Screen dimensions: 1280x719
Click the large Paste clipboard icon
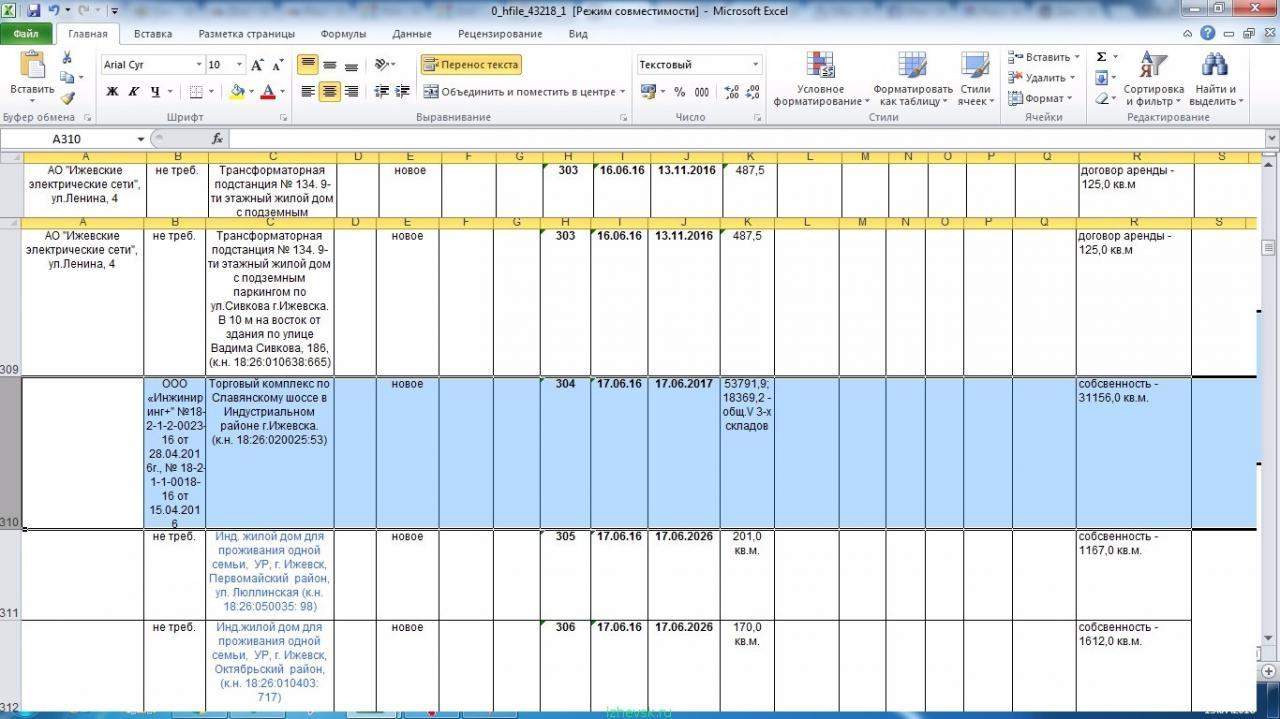click(32, 65)
